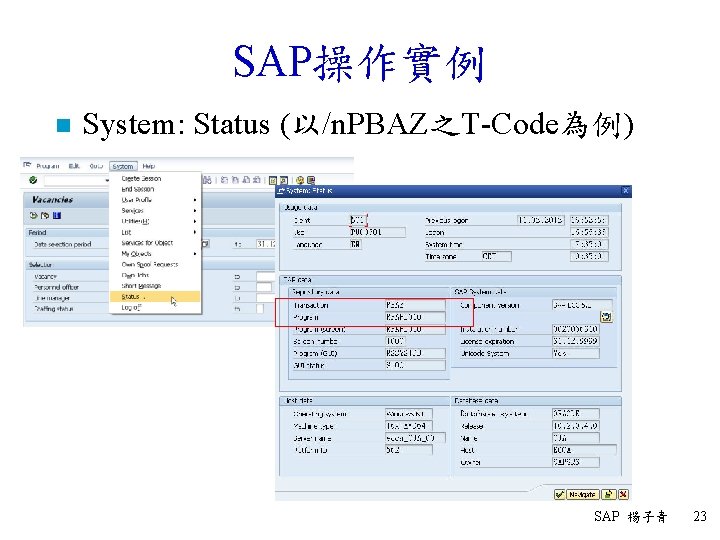Click the Client field in Usage data

(x=359, y=220)
